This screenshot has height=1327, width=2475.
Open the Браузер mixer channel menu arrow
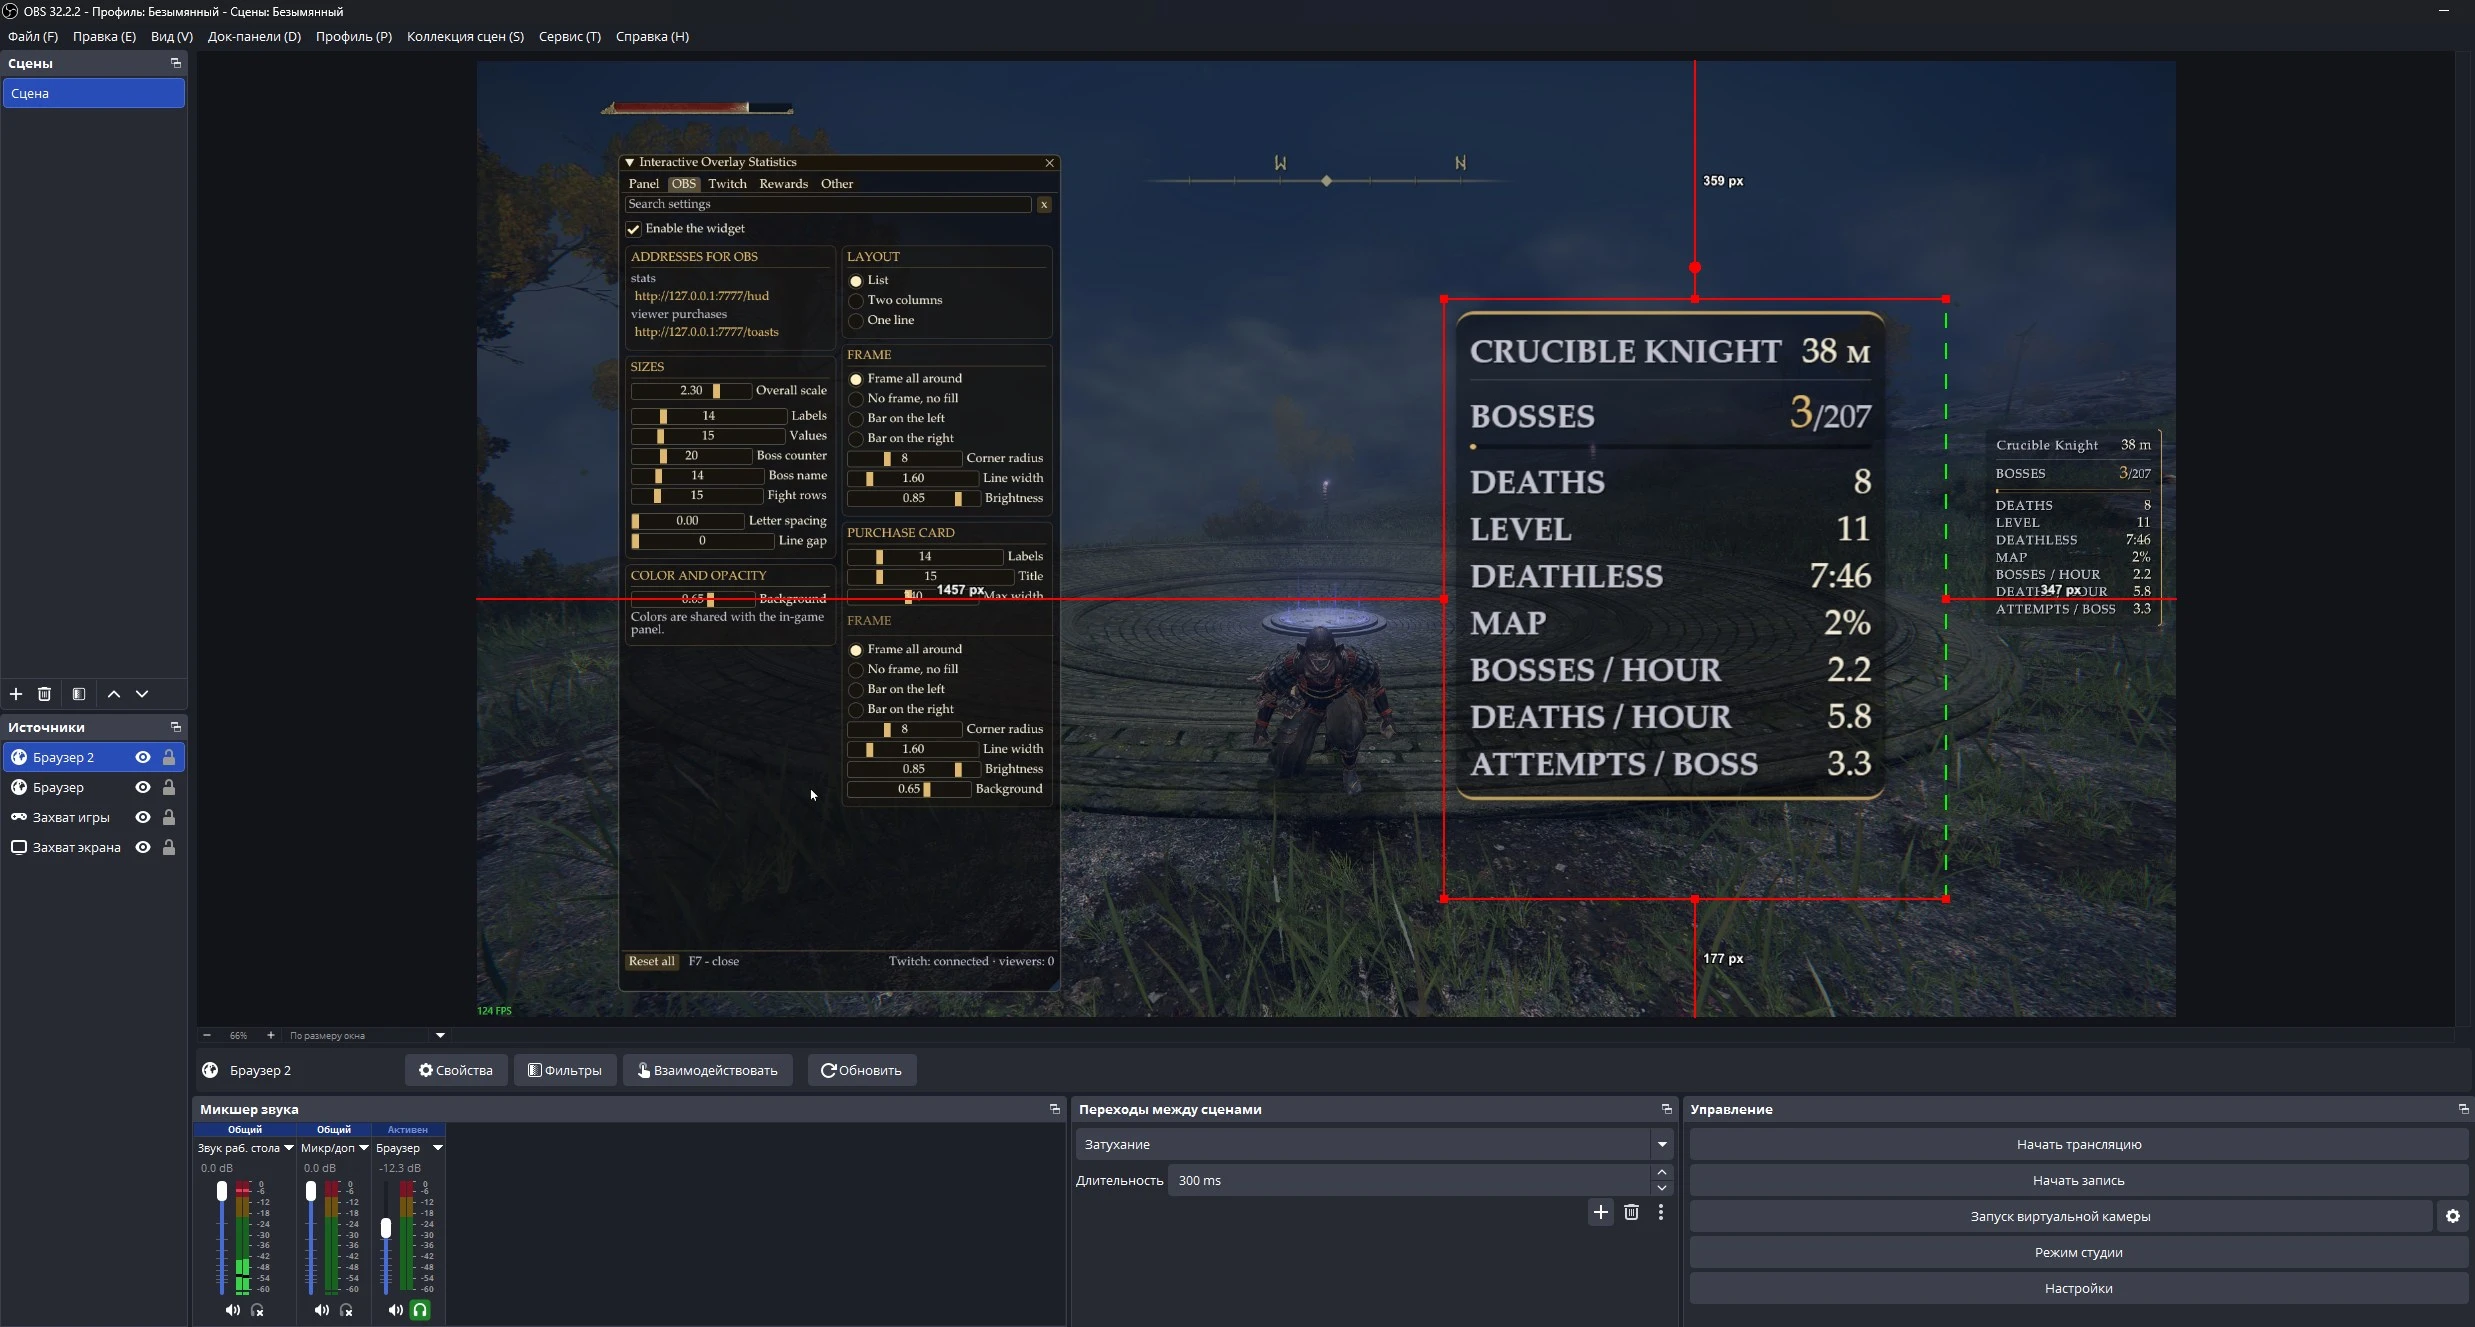coord(438,1148)
